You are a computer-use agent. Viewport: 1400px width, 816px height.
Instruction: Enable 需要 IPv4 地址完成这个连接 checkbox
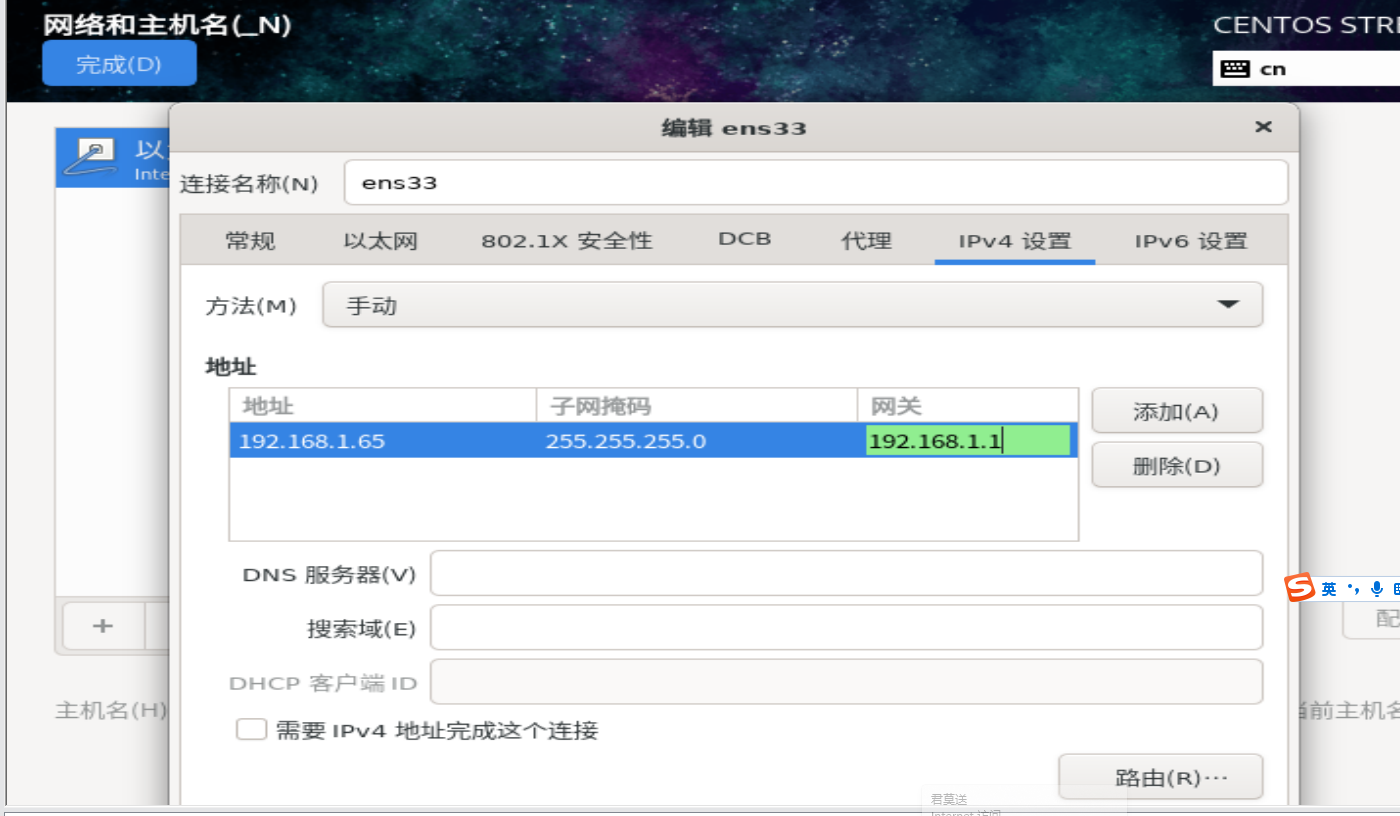[x=251, y=729]
